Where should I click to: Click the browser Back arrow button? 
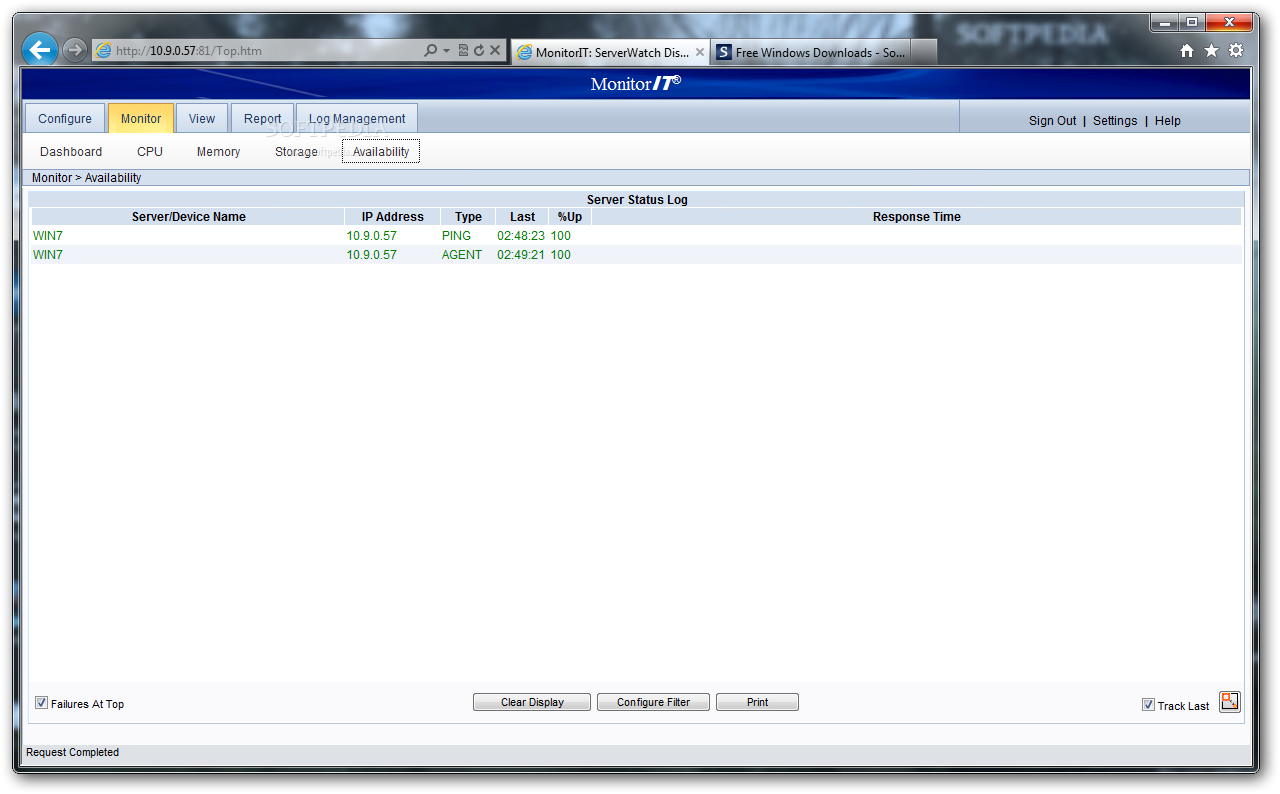click(x=40, y=49)
